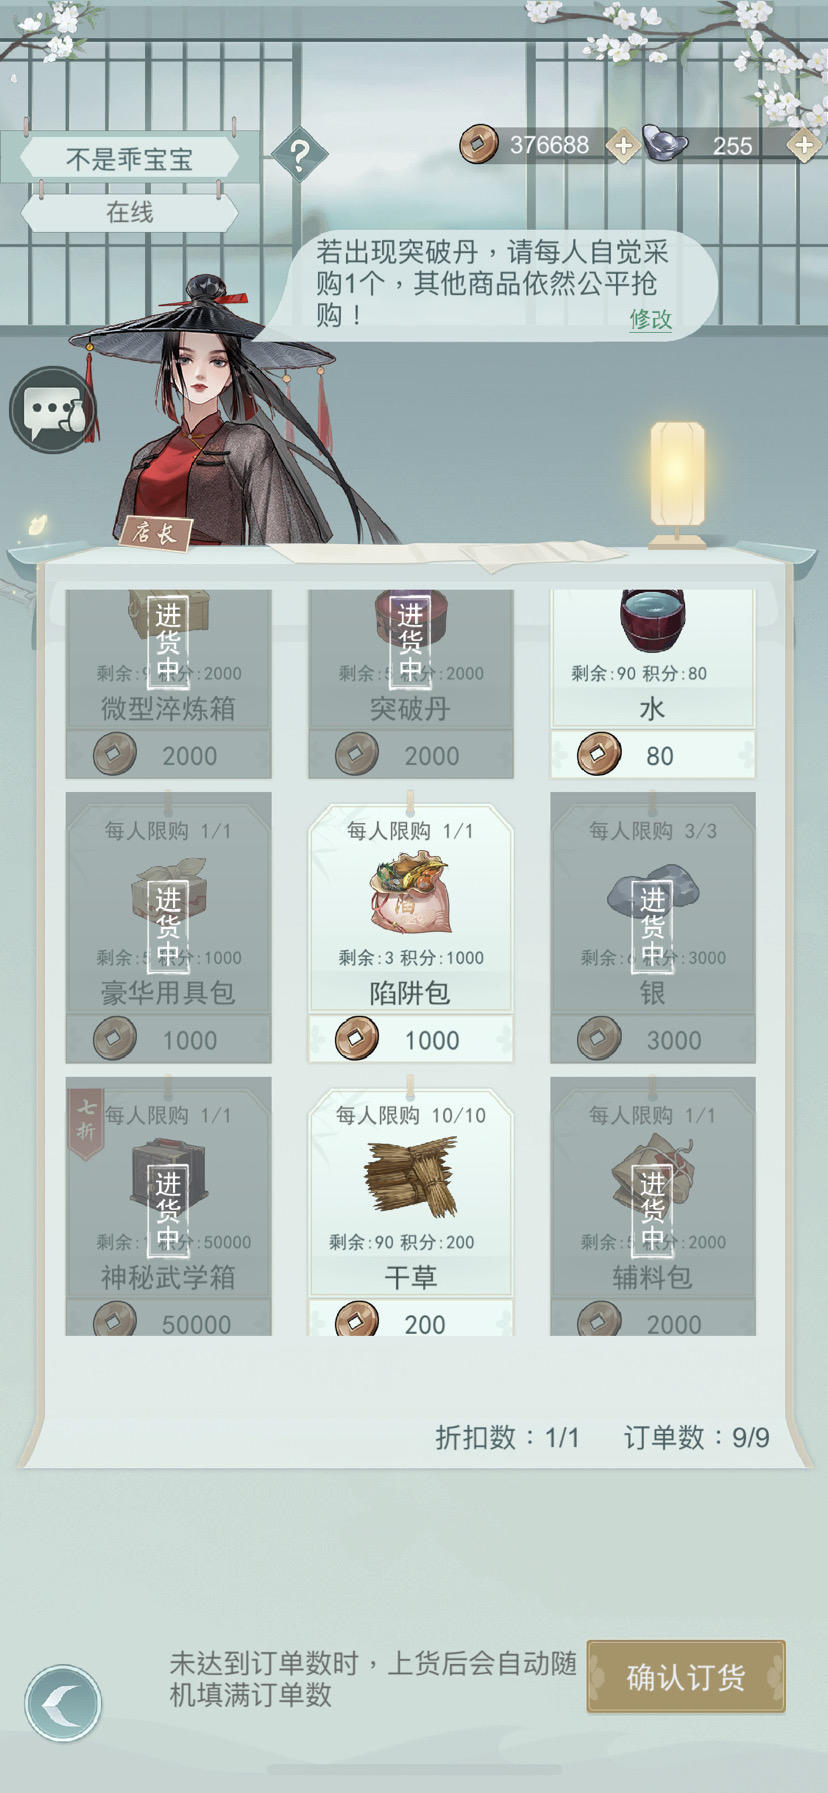Select the 干草 hay bundle item
Screen dimensions: 828x1793
(410, 1192)
